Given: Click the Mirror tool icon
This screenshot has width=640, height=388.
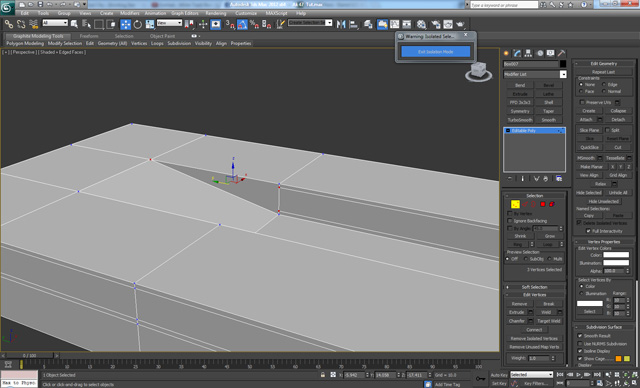Looking at the screenshot, I should [x=341, y=24].
